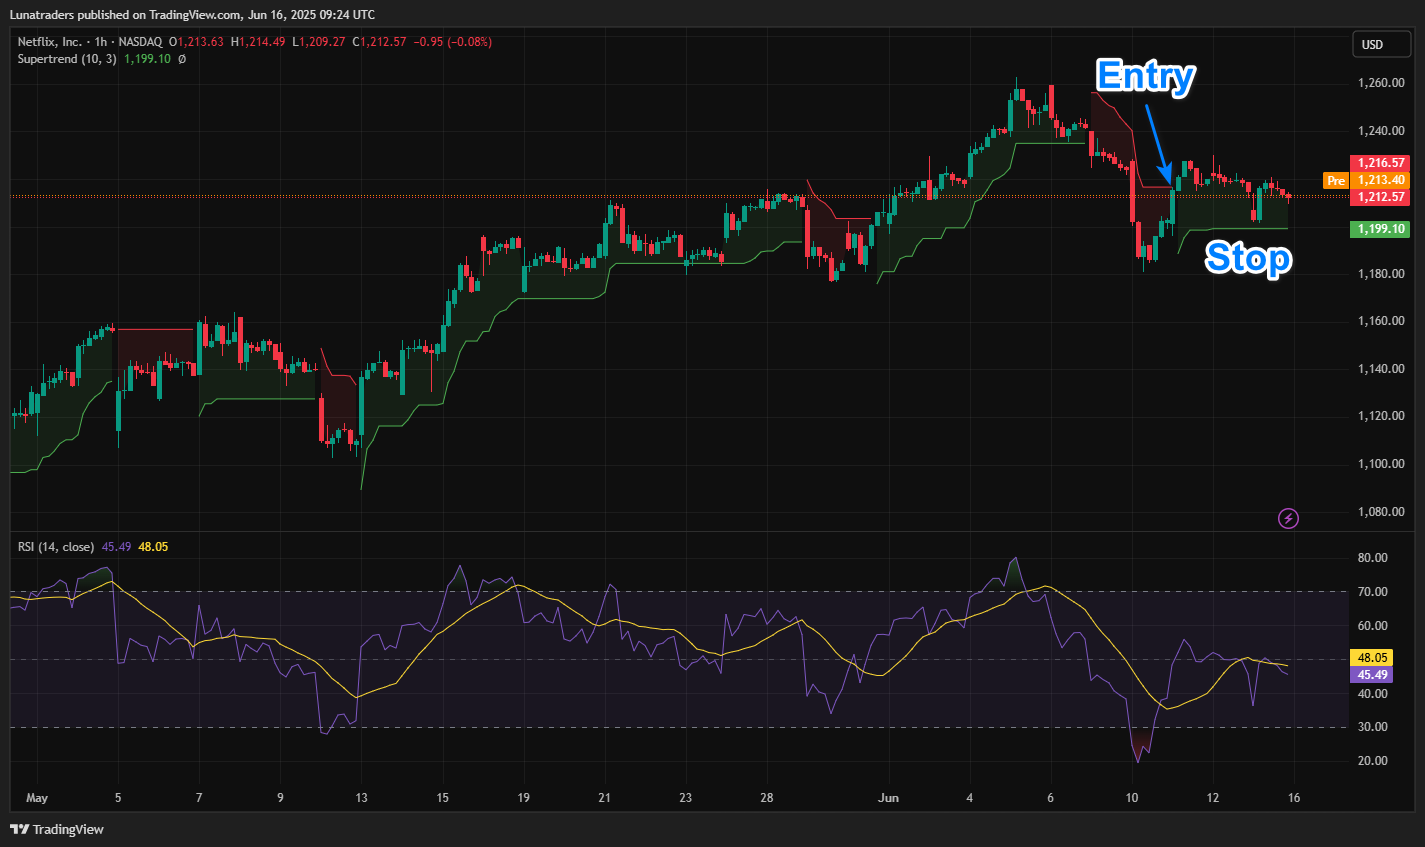Click the close value C1,212.57 in header
This screenshot has height=847, width=1425.
pos(379,42)
